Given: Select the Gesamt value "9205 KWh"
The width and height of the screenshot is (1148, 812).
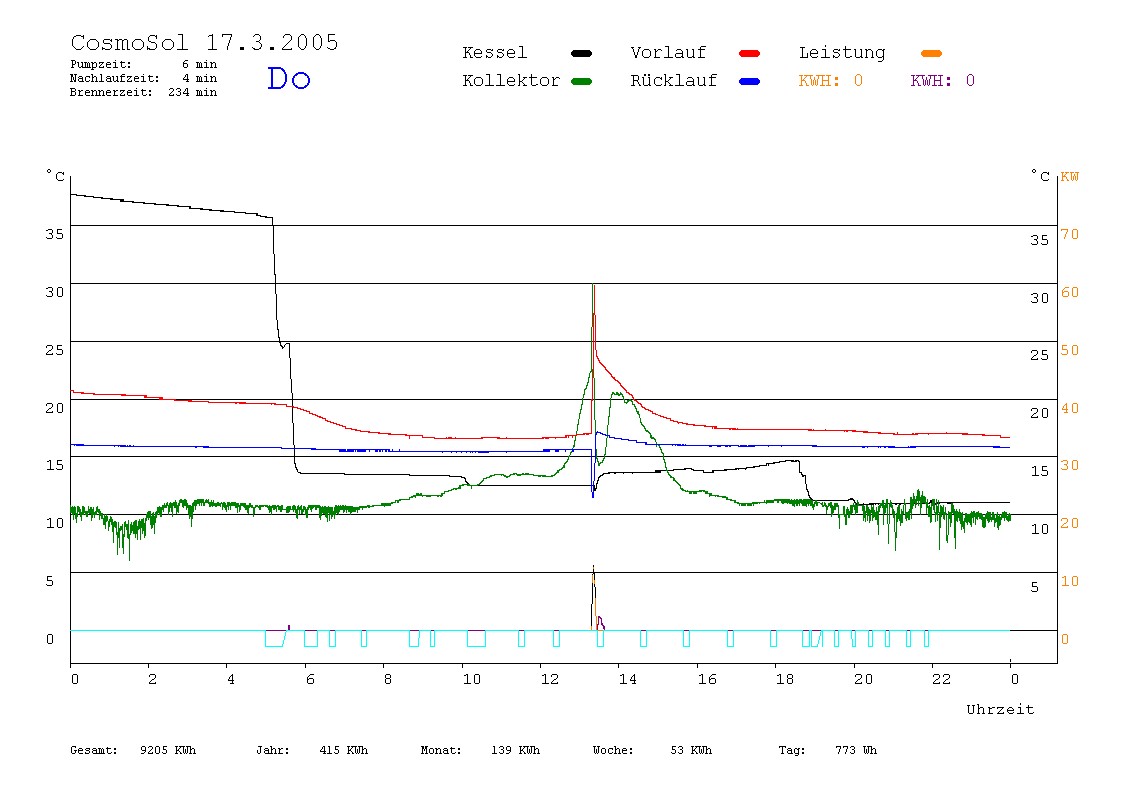Looking at the screenshot, I should [168, 750].
